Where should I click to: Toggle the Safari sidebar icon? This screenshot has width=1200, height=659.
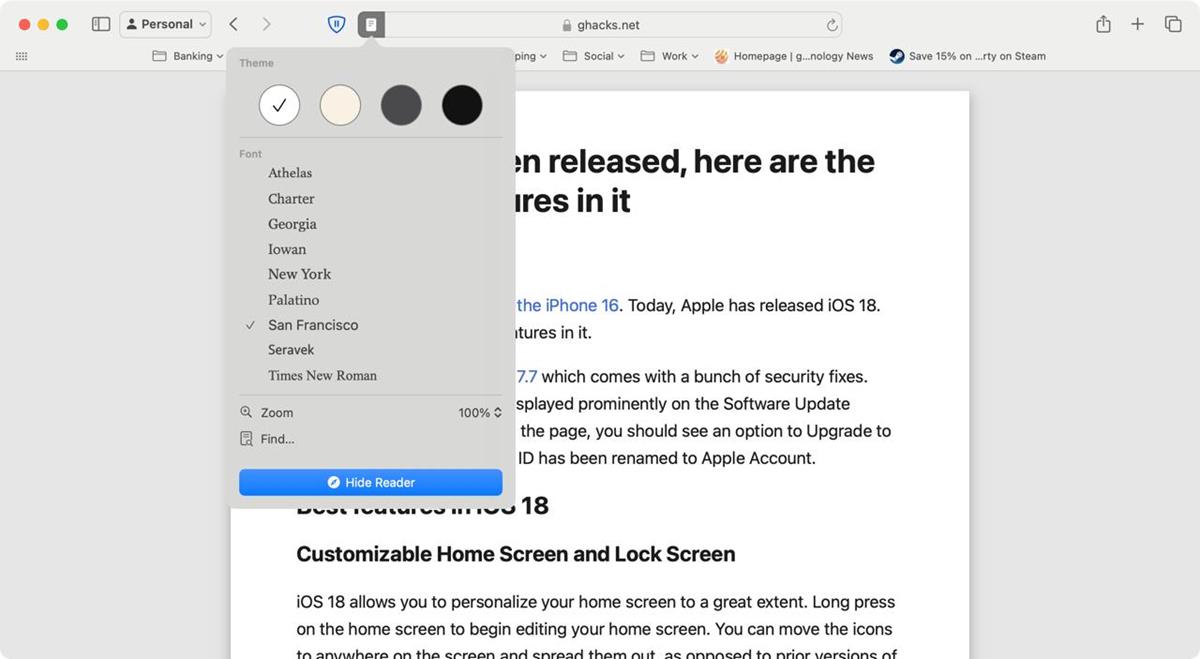[101, 24]
